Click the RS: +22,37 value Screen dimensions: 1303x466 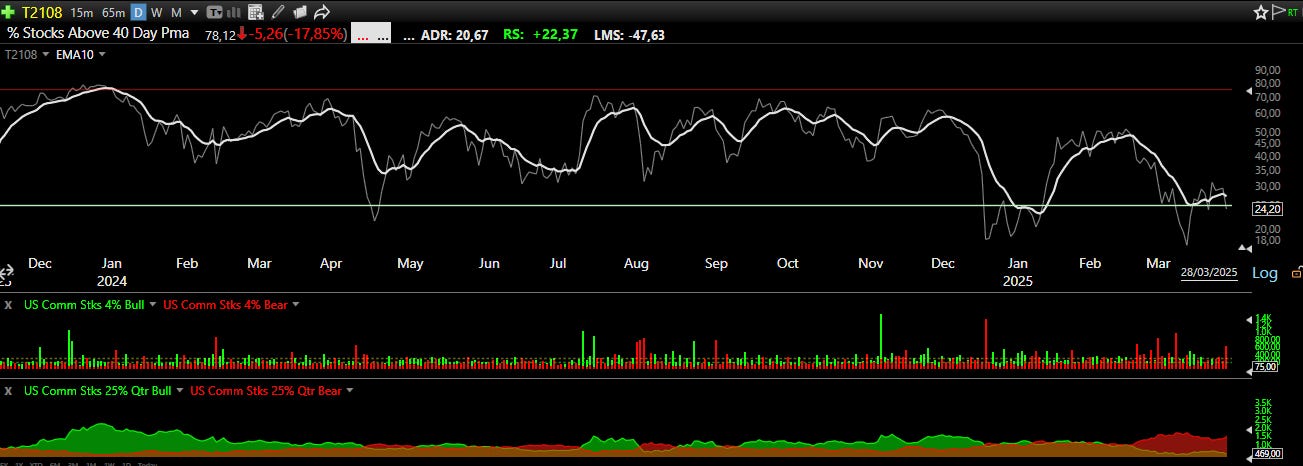pyautogui.click(x=540, y=34)
